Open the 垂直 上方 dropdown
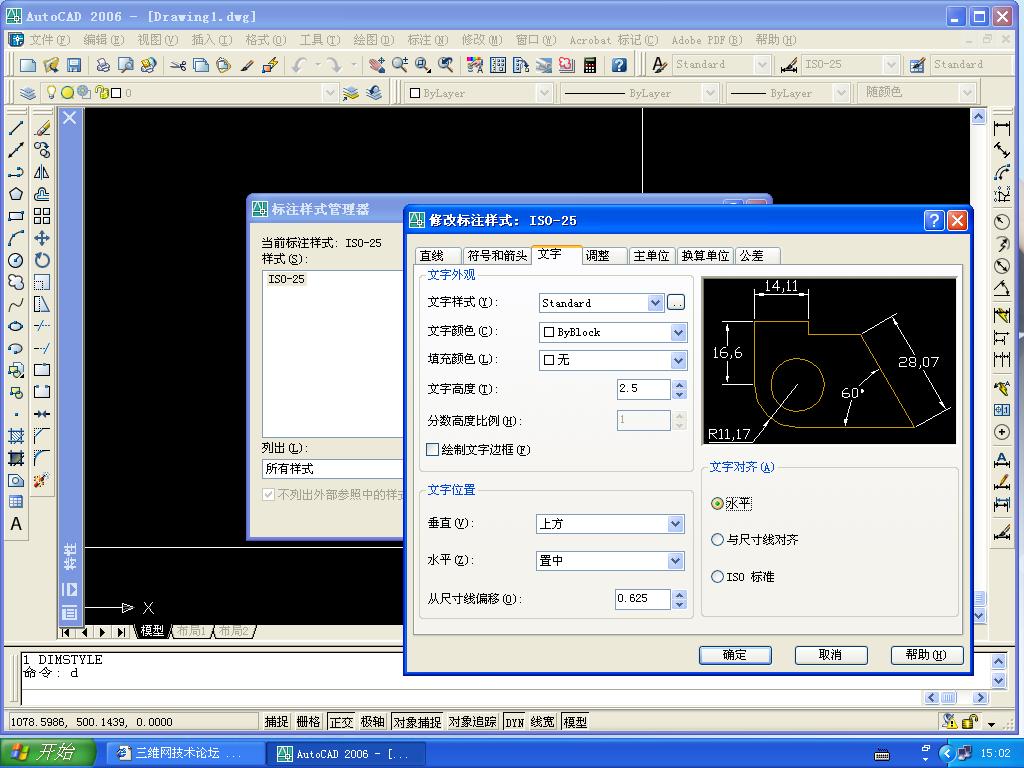1024x768 pixels. (675, 524)
